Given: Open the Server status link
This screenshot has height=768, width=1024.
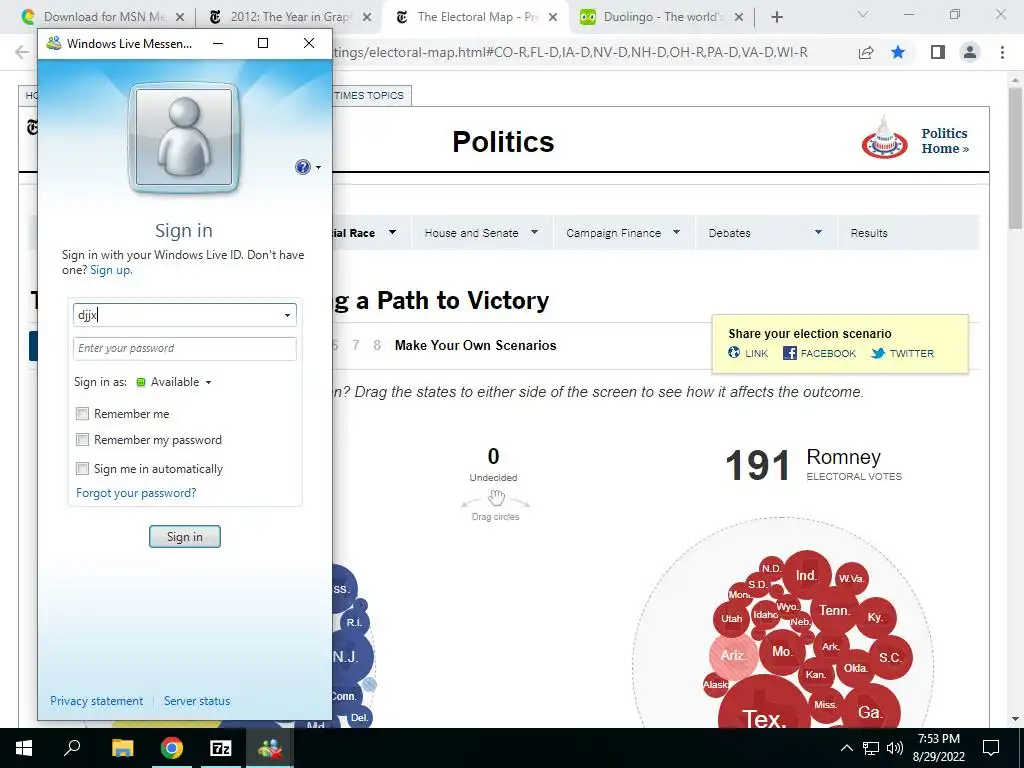Looking at the screenshot, I should tap(197, 701).
